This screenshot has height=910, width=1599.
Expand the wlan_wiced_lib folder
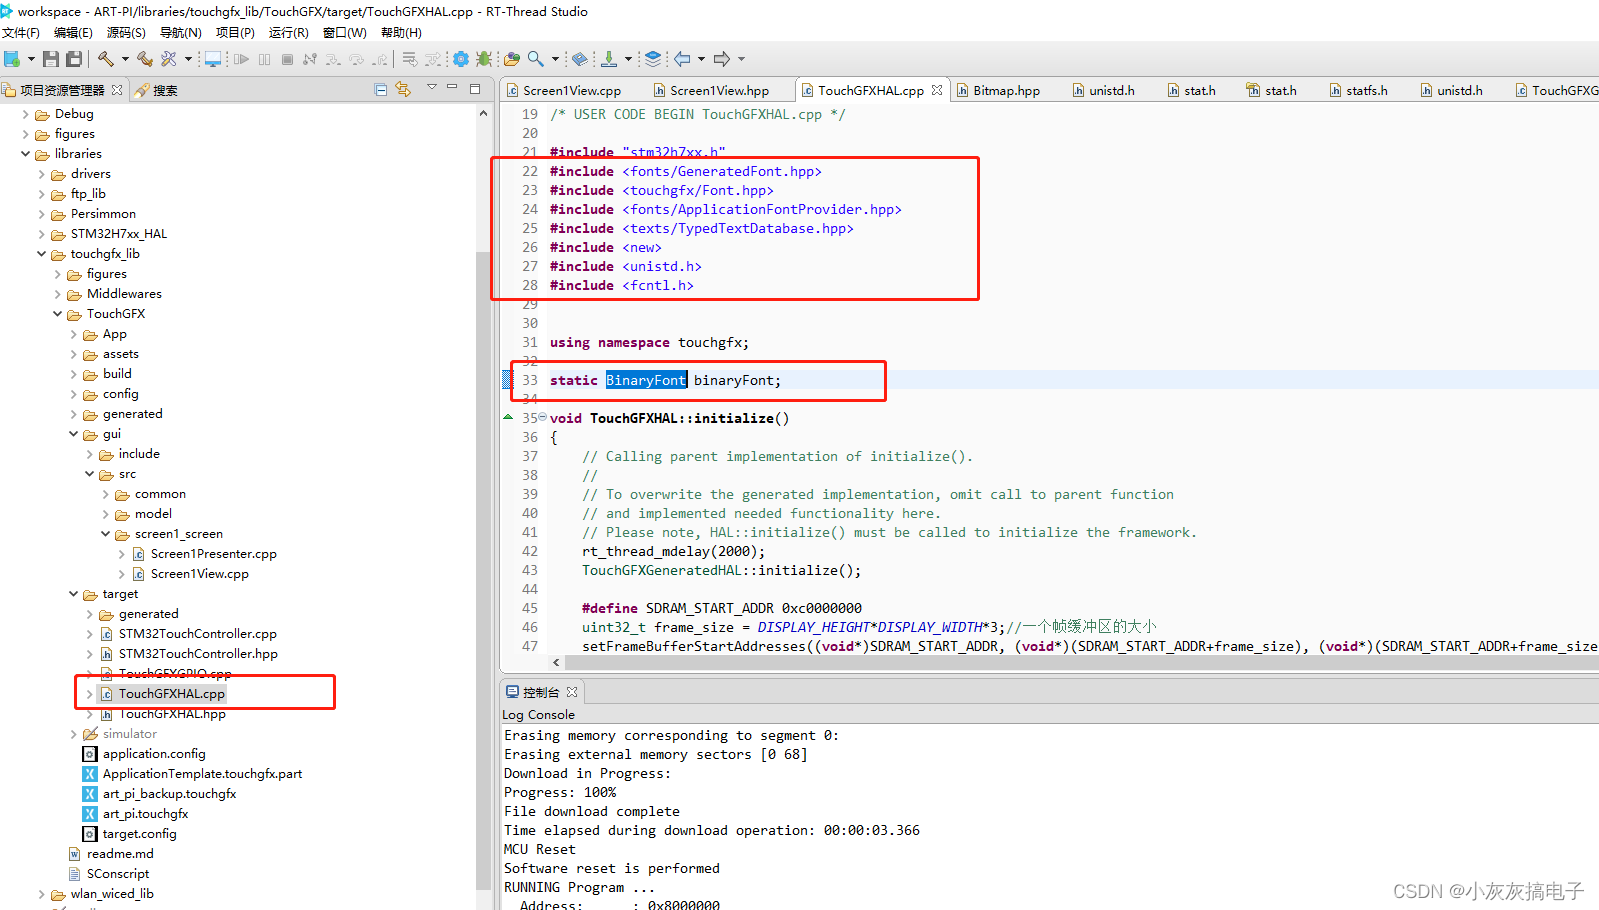point(42,894)
